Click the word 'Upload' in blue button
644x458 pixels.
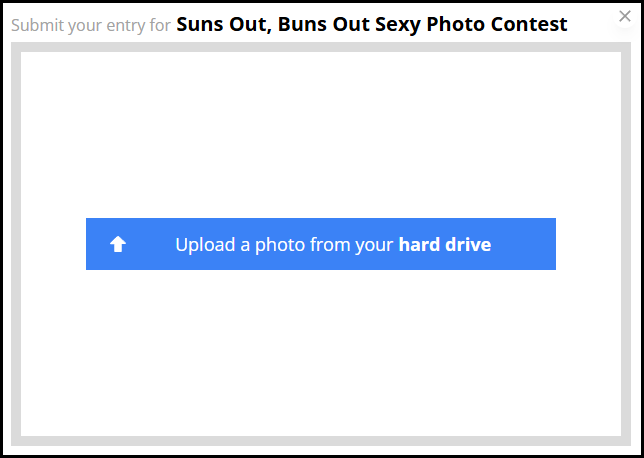[205, 244]
